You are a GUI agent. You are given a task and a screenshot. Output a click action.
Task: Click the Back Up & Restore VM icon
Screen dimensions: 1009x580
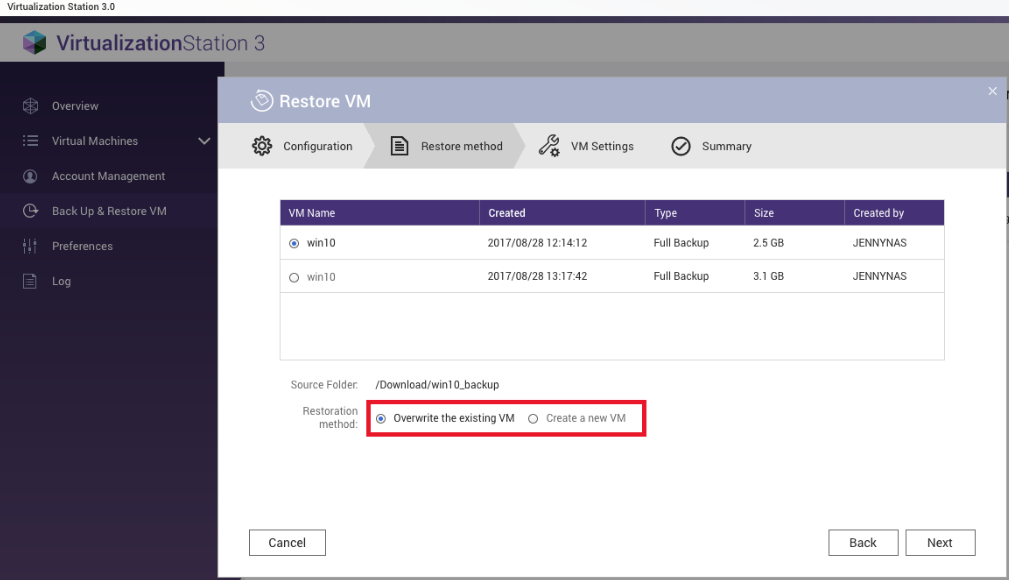pos(30,211)
